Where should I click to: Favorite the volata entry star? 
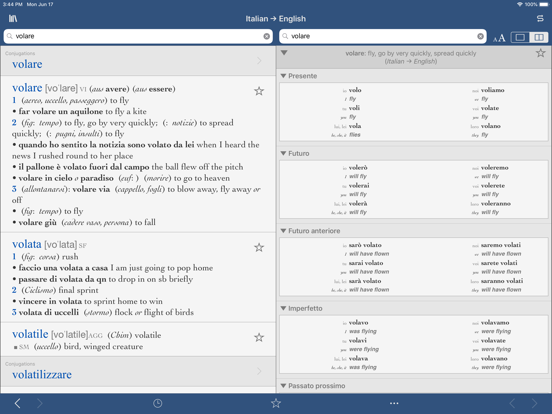(259, 247)
